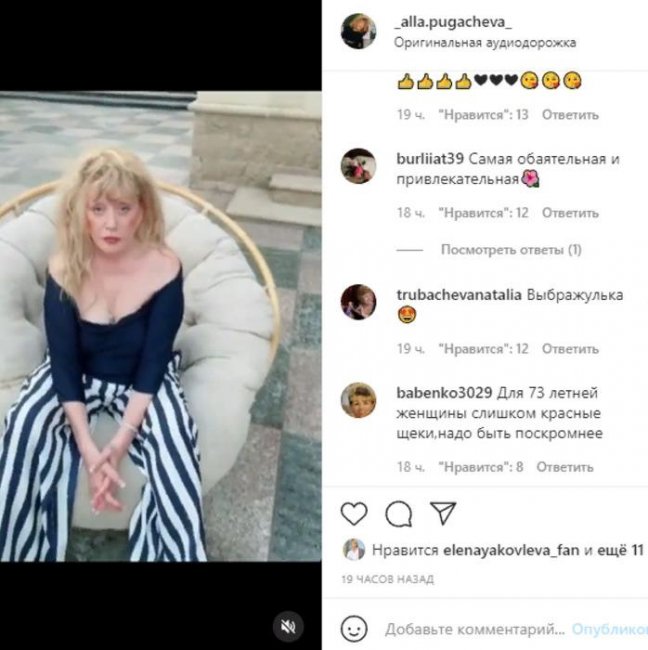Image resolution: width=648 pixels, height=650 pixels.
Task: Reply to trubachevanatalia's comment
Action: pos(570,349)
